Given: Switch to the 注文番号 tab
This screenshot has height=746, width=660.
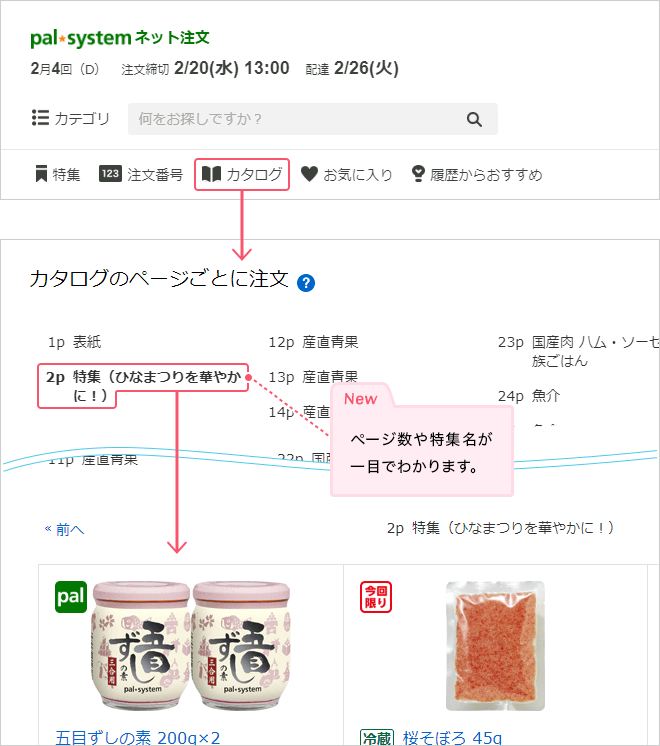Looking at the screenshot, I should [x=141, y=174].
